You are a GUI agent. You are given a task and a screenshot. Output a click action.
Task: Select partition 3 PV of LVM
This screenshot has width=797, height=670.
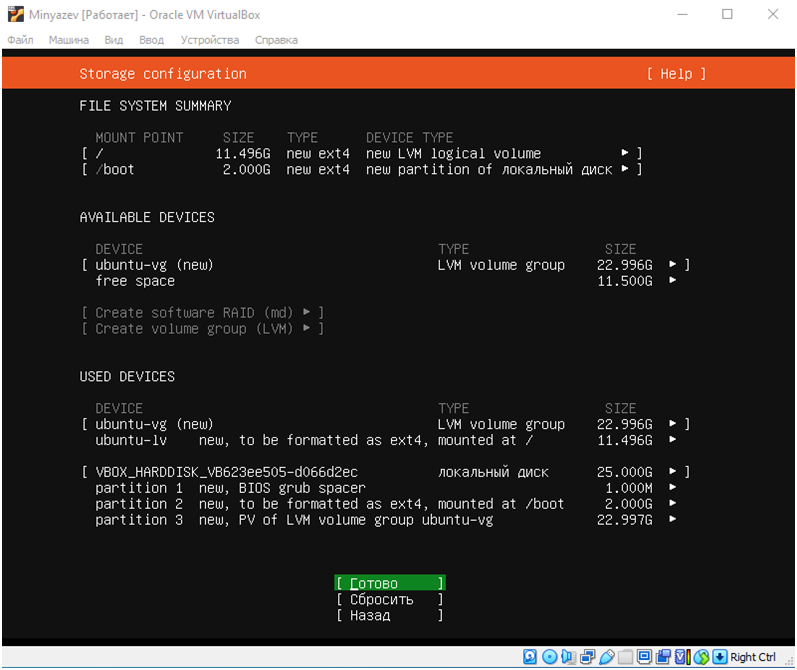pos(385,520)
